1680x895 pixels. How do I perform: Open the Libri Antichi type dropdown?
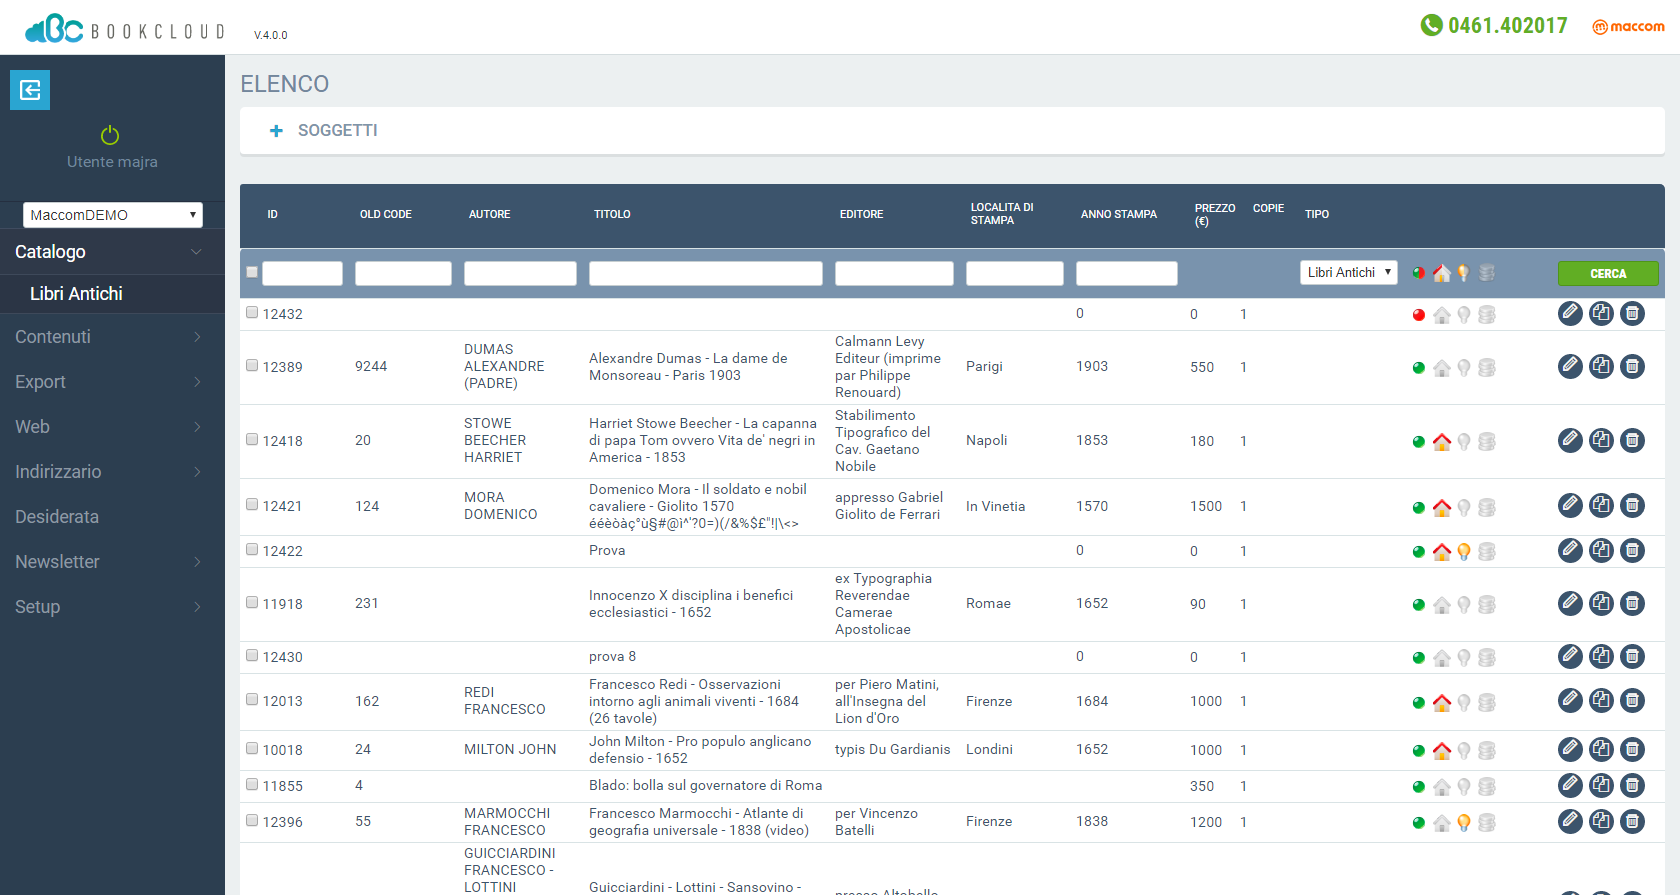pos(1348,272)
